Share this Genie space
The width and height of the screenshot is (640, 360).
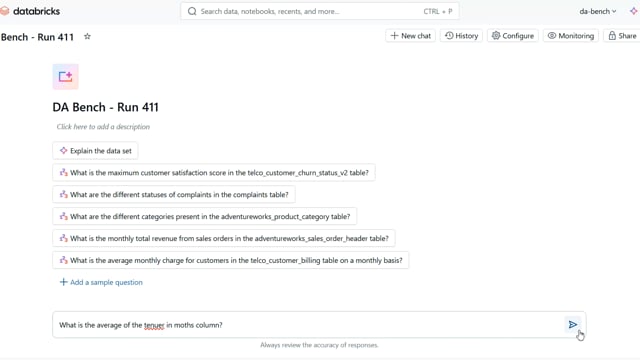click(x=622, y=36)
